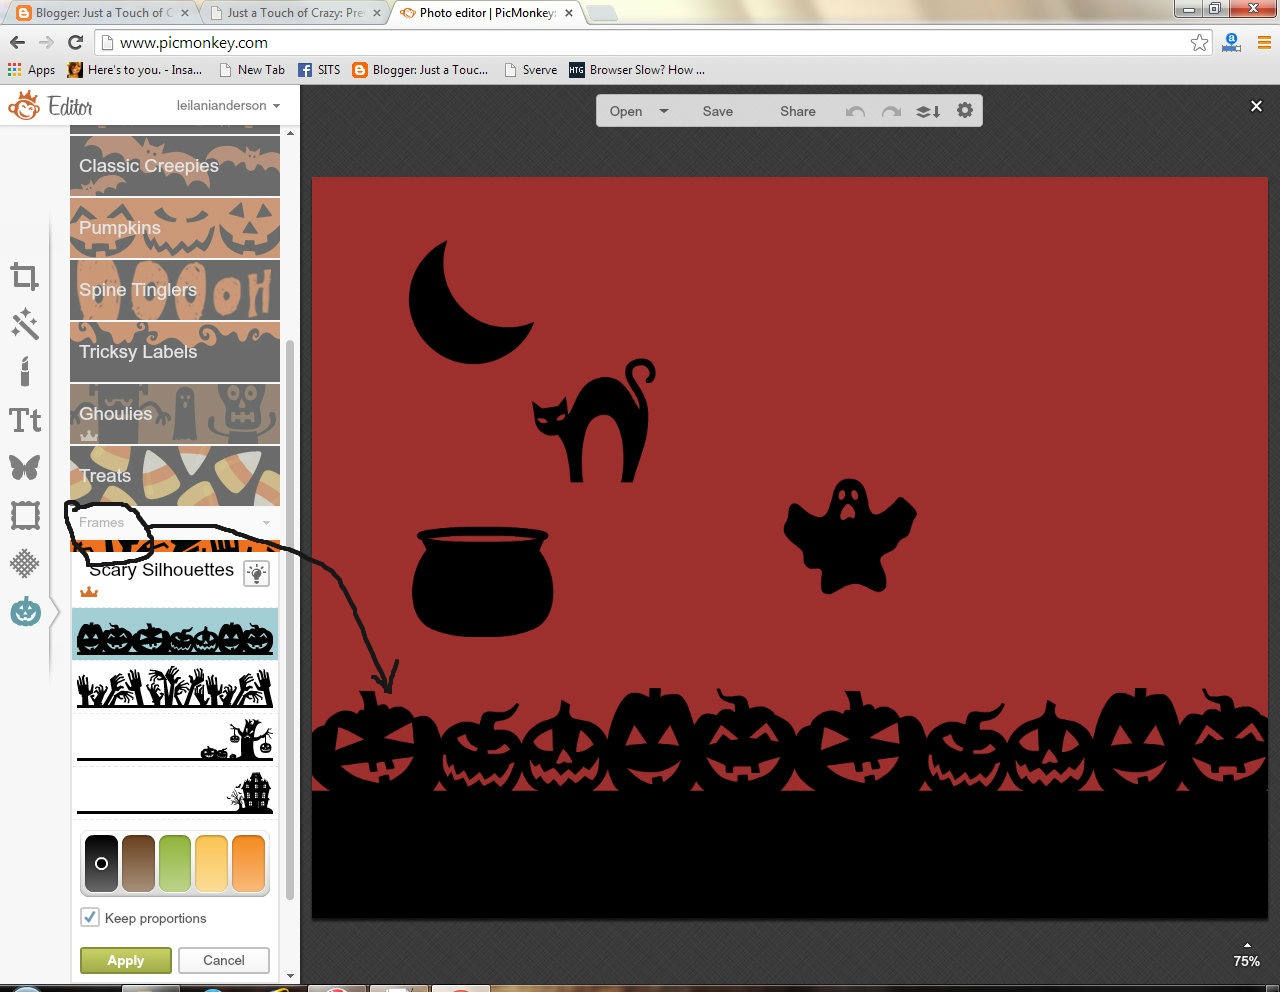Open the Text Tt tool
The height and width of the screenshot is (992, 1280).
[25, 420]
